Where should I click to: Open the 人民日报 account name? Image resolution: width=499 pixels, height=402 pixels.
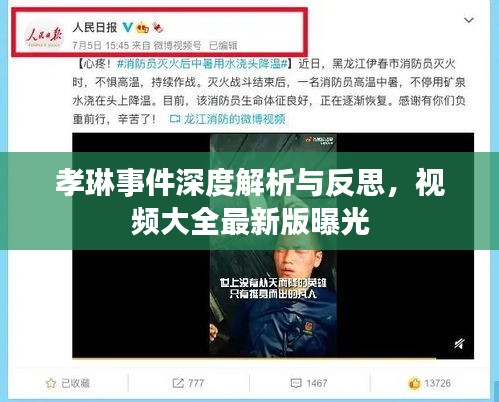tap(95, 27)
